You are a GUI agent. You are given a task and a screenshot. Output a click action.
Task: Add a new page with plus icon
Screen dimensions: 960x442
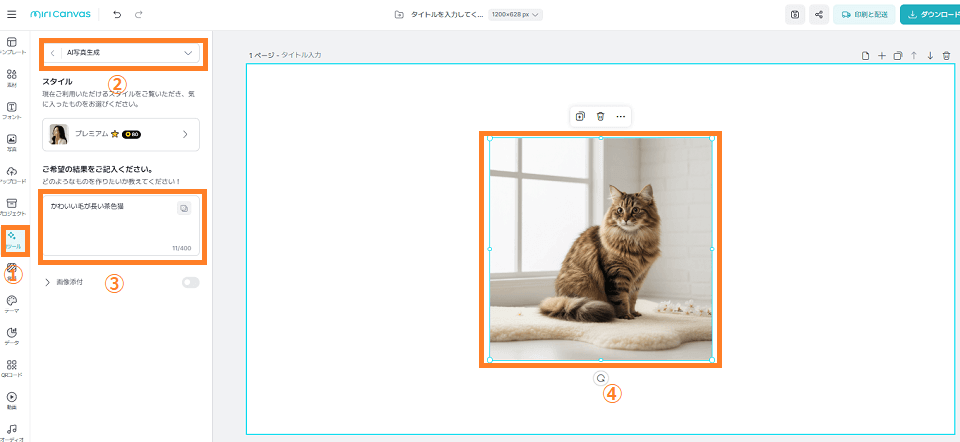tap(881, 56)
